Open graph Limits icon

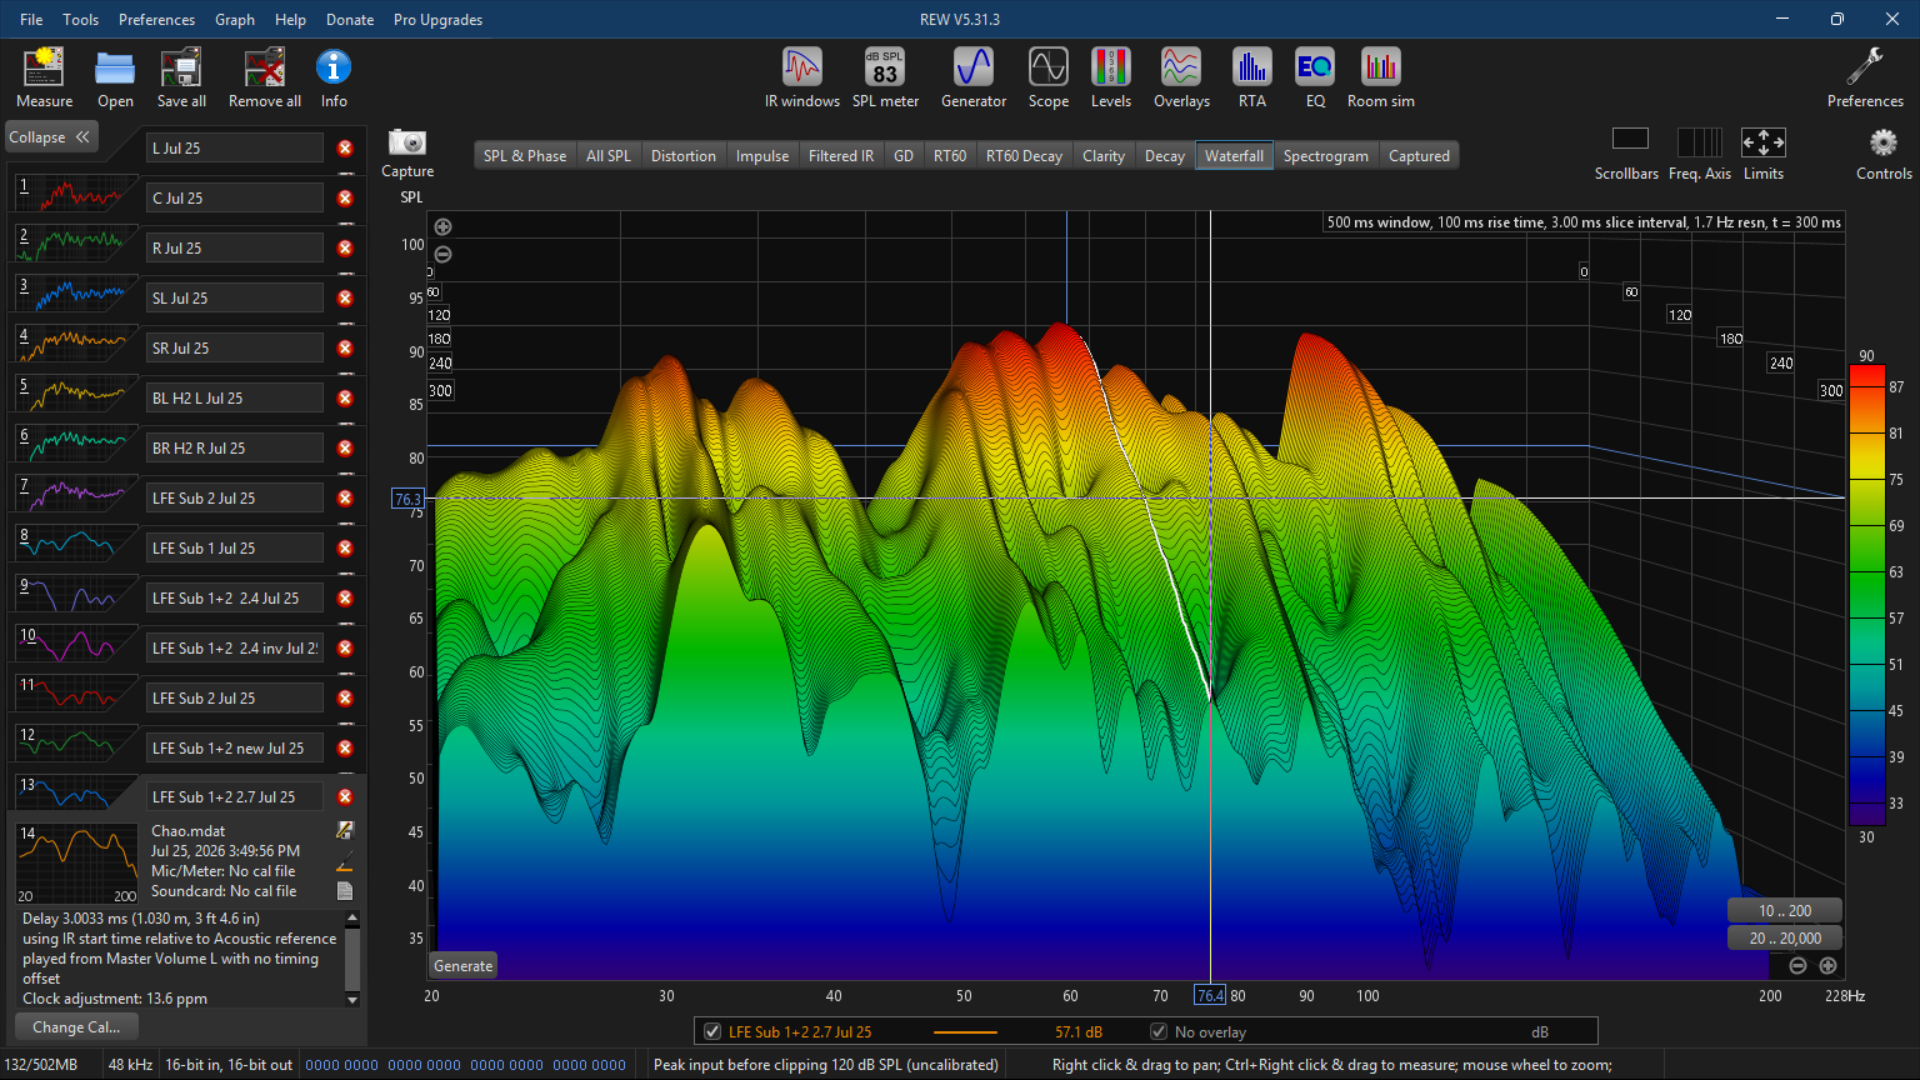(x=1763, y=142)
